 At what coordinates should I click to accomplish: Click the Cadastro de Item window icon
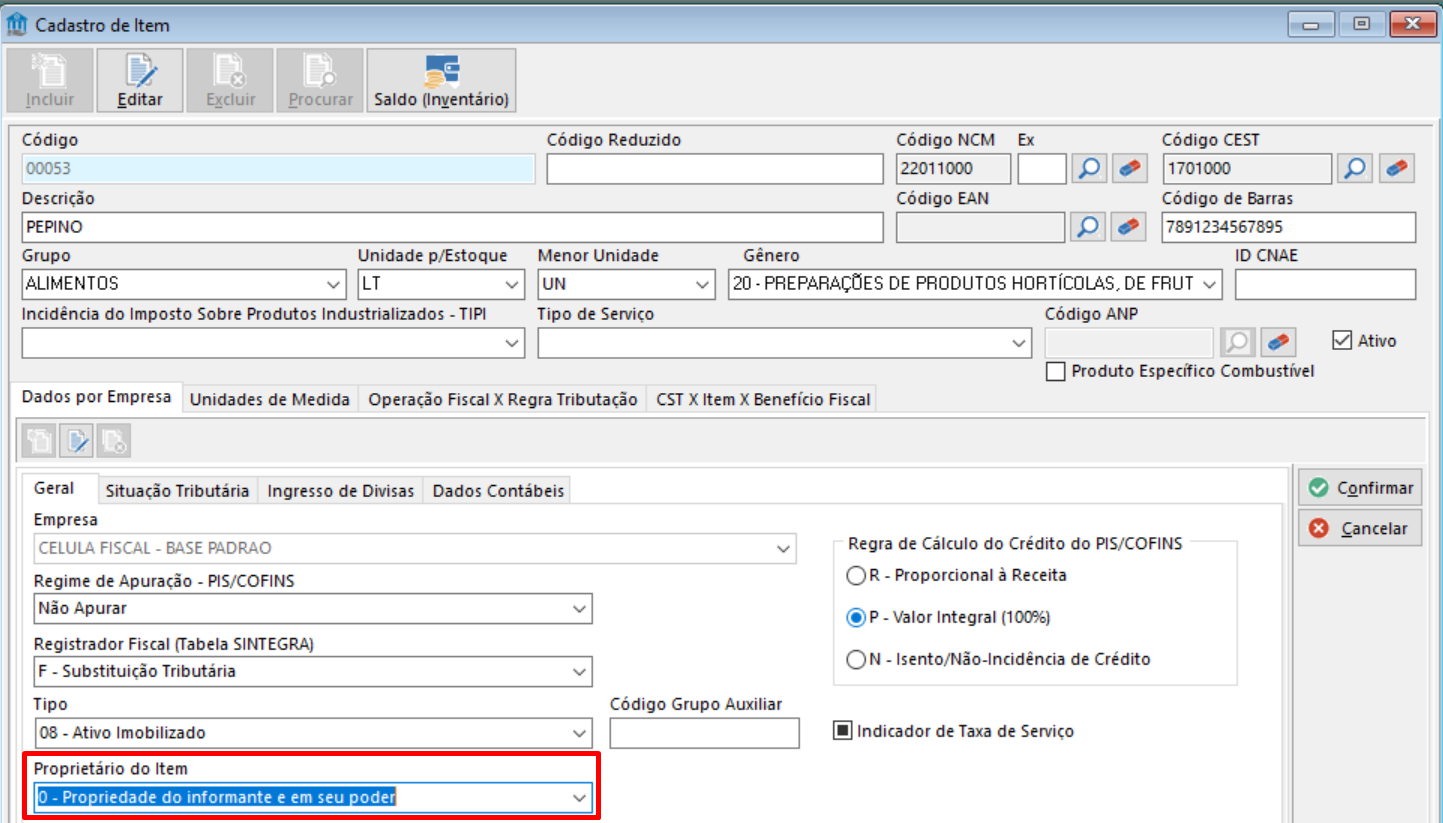[x=17, y=25]
